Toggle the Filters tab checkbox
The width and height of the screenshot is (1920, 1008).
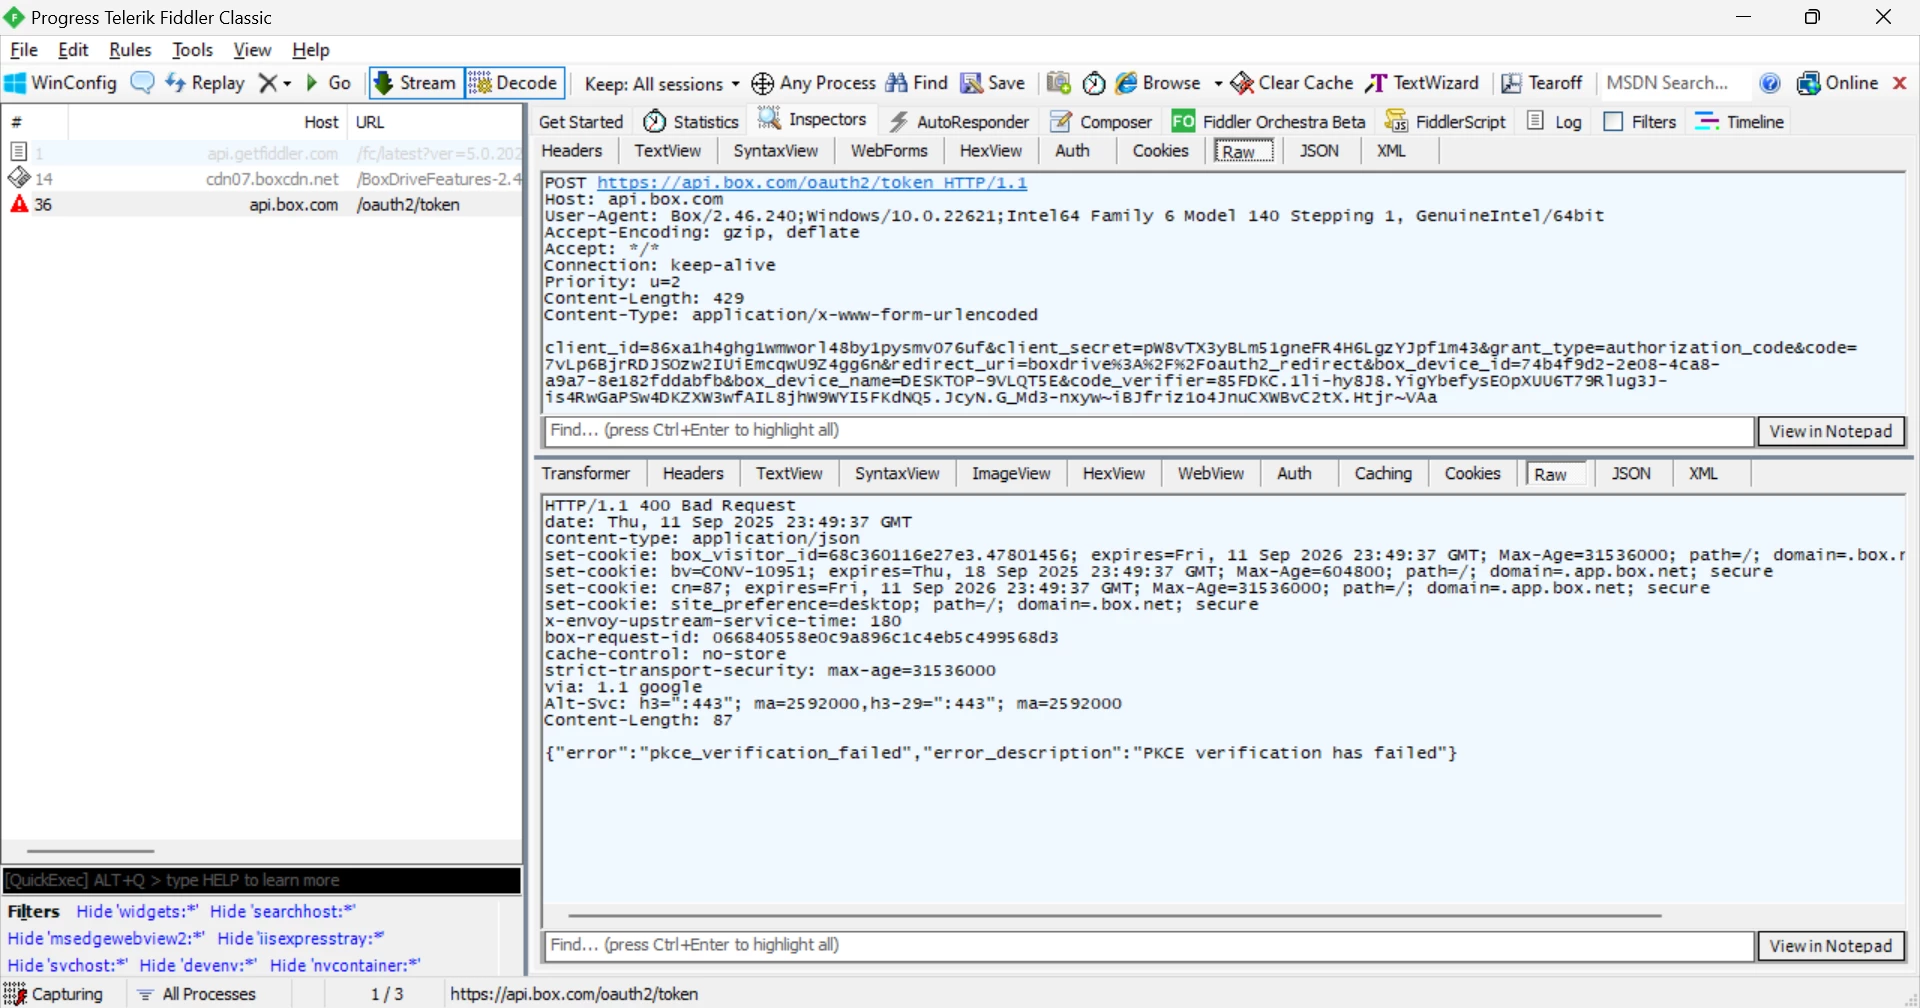coord(1613,122)
